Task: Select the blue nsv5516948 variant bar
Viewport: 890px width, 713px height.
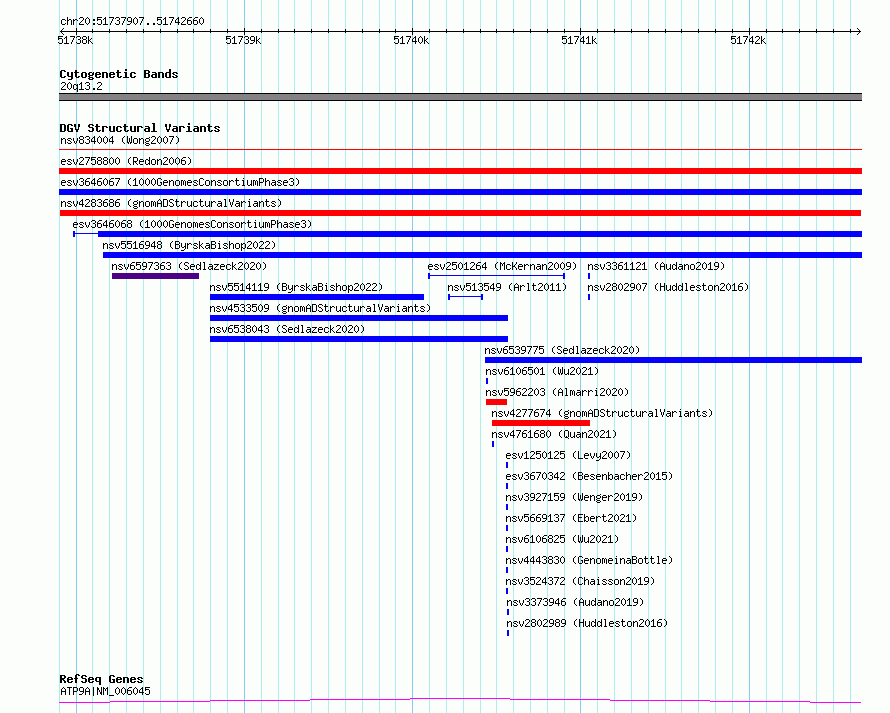Action: [x=482, y=255]
